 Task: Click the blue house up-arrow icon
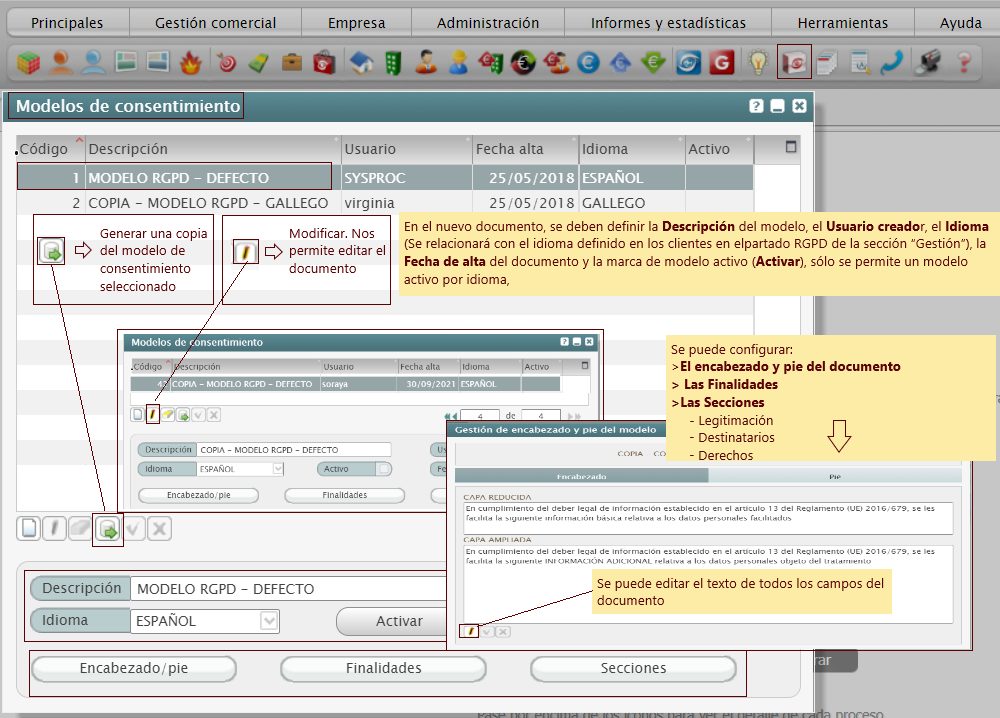pyautogui.click(x=620, y=62)
